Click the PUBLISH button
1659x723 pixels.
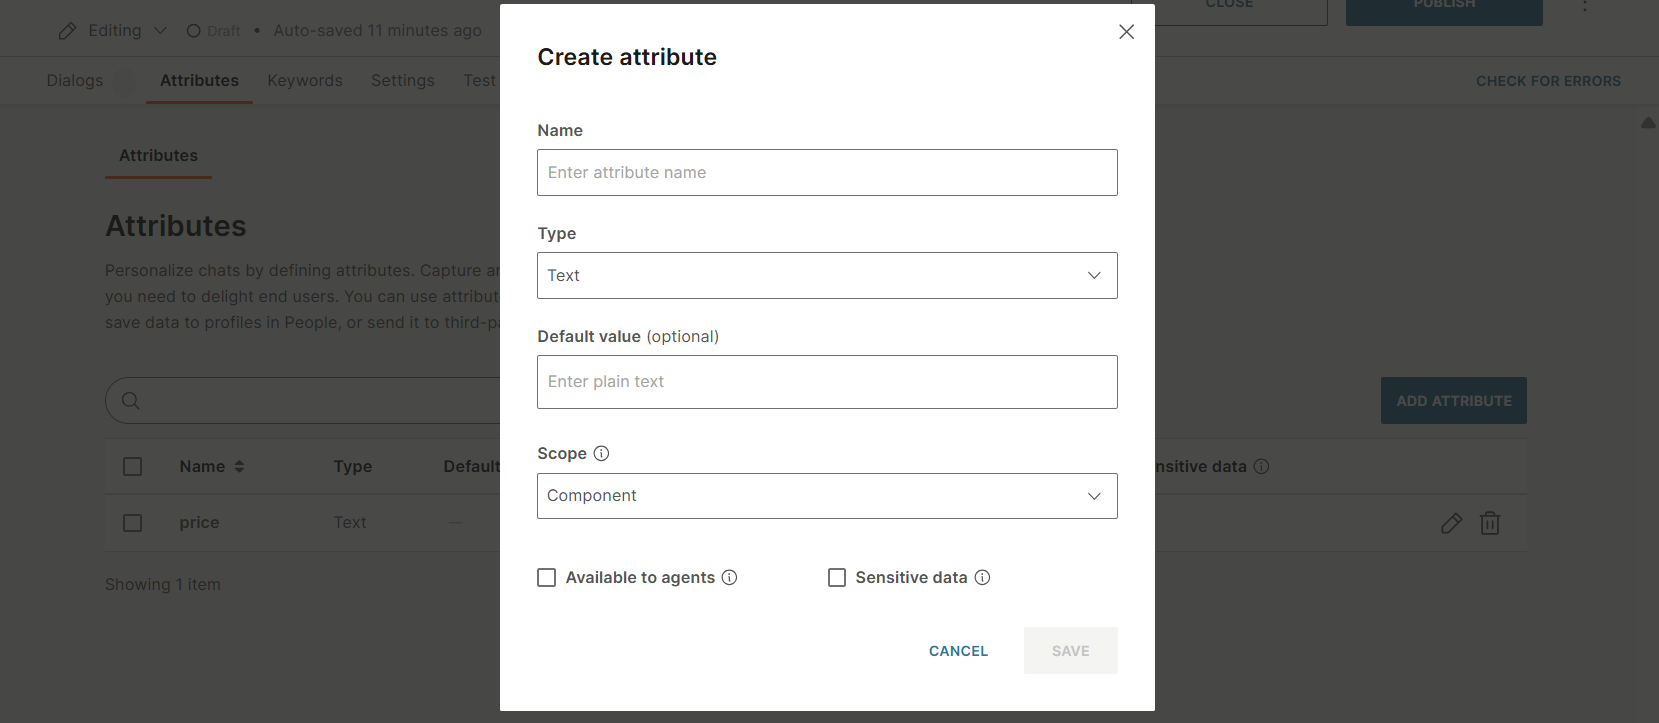coord(1443,5)
